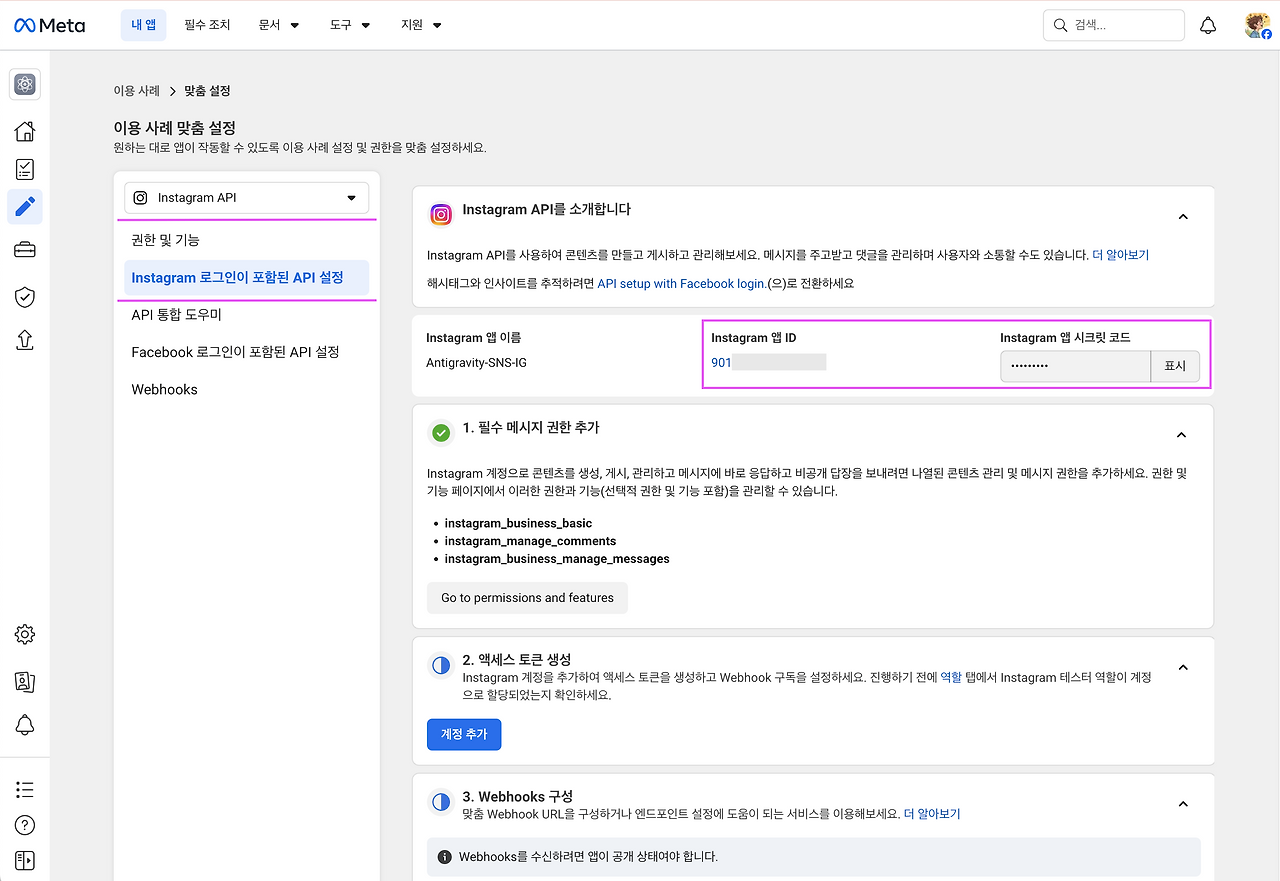Follow the API setup with Facebook login link

pos(681,284)
